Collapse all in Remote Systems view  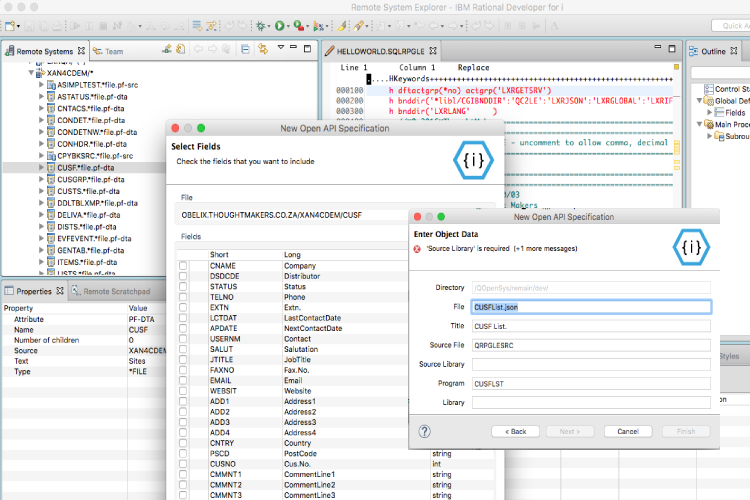[245, 49]
